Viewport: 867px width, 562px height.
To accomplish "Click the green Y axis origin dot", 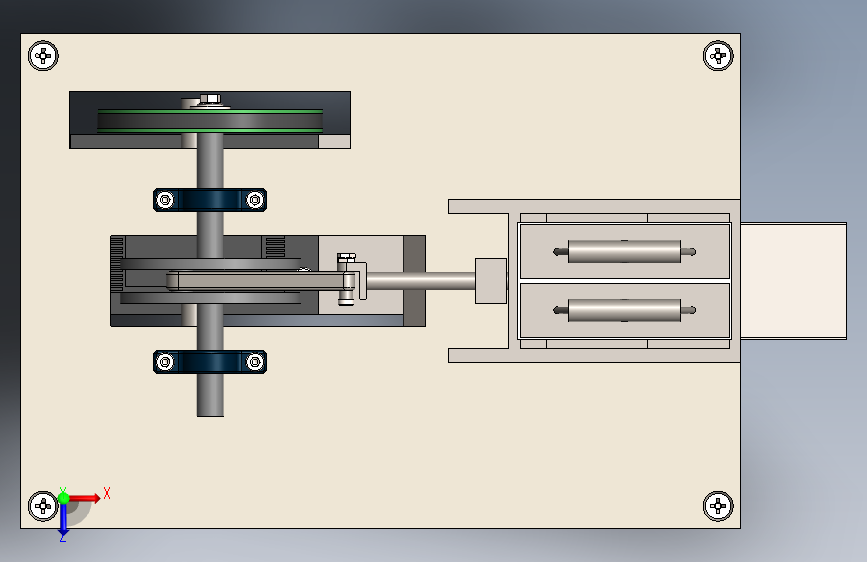I will tap(64, 498).
